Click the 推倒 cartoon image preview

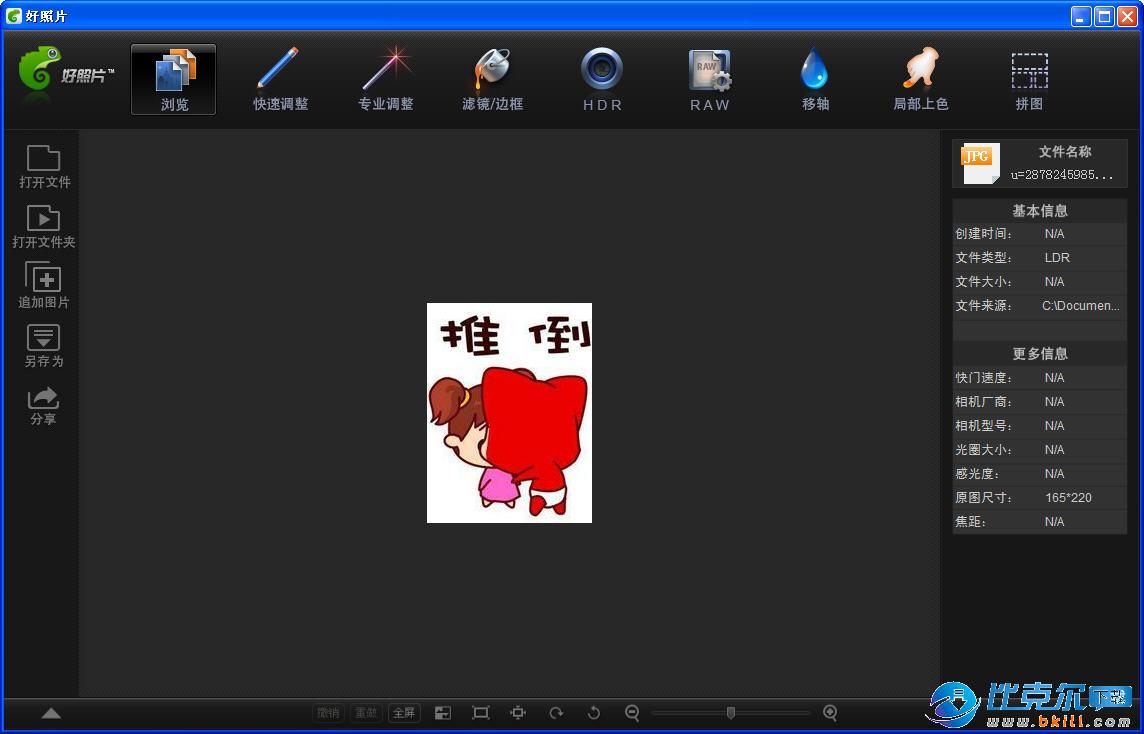(x=509, y=413)
